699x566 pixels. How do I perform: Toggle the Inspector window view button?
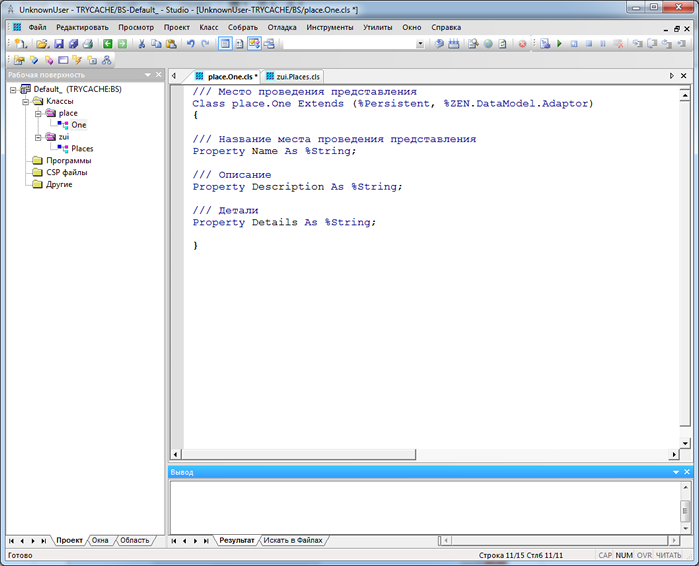[240, 44]
